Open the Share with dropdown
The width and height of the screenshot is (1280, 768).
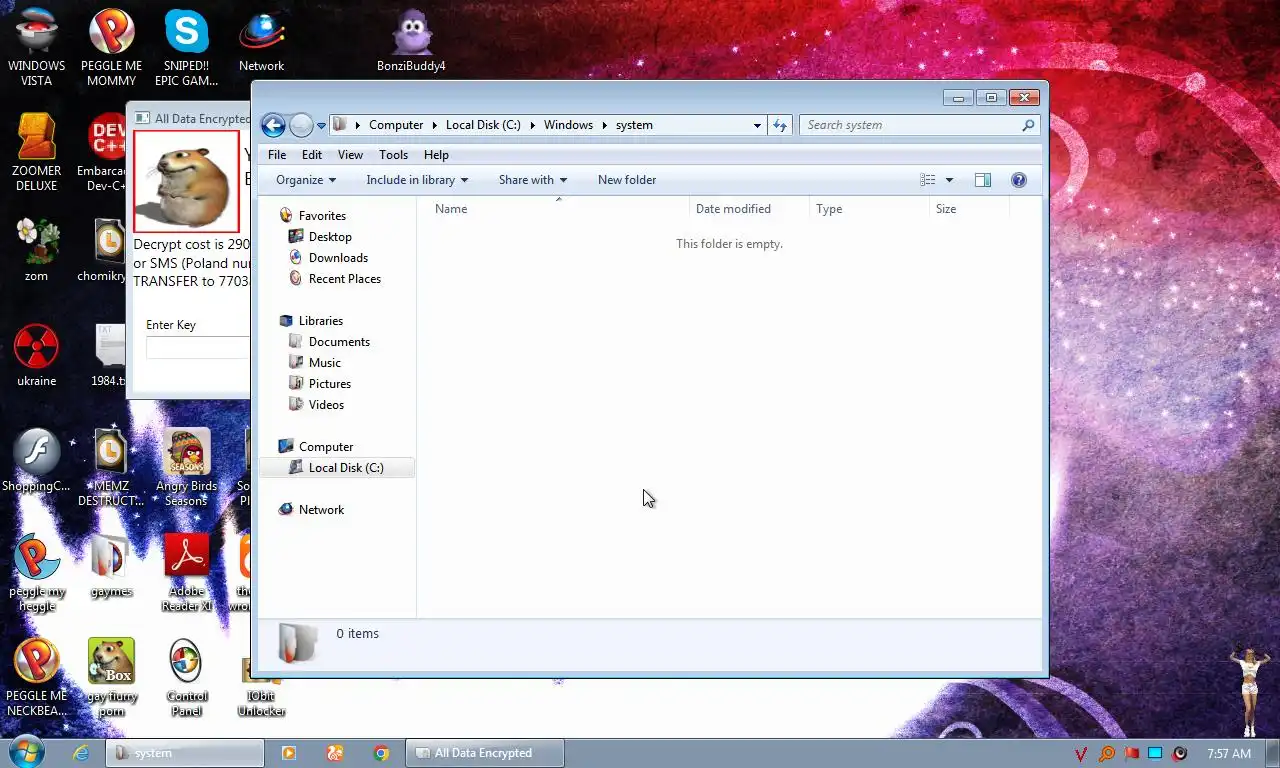pos(533,180)
